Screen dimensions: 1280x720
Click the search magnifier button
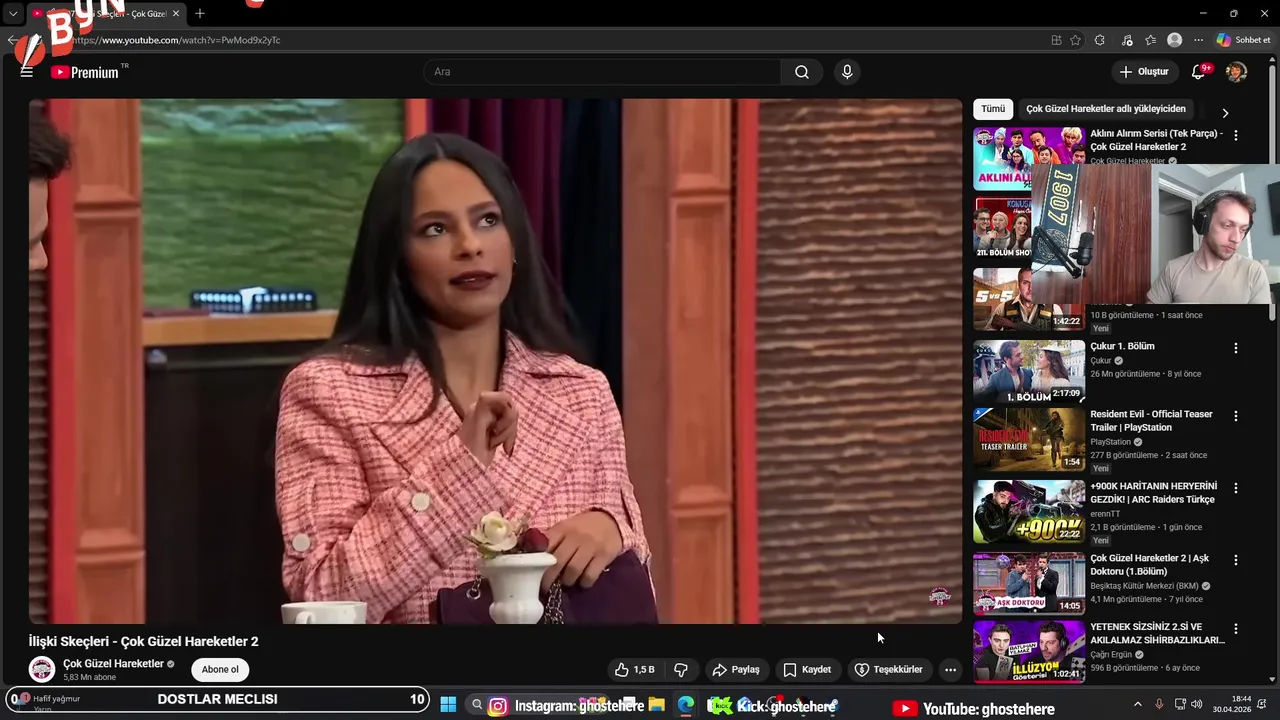coord(802,72)
